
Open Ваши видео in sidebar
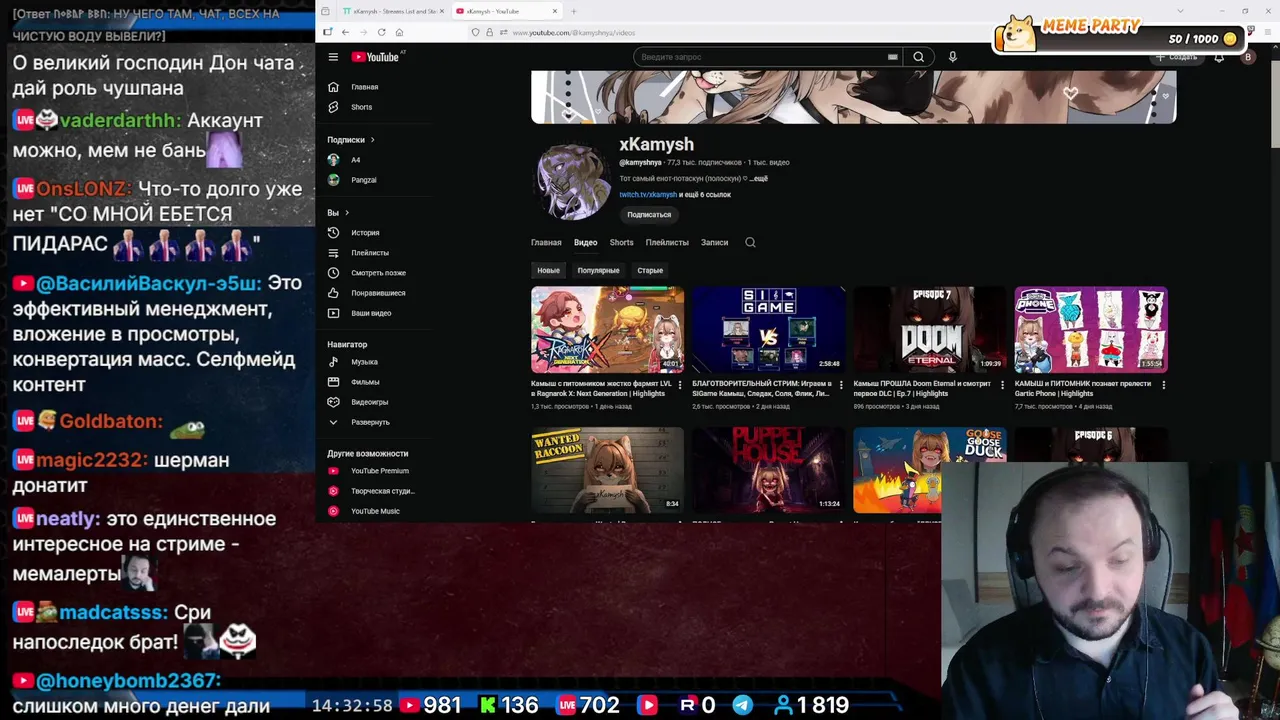[371, 313]
